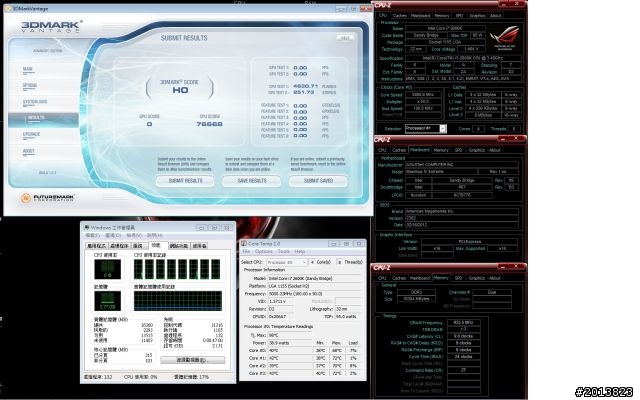This screenshot has width=640, height=400.
Task: Click Help button in 3DMark Submit Results
Action: coord(345,38)
